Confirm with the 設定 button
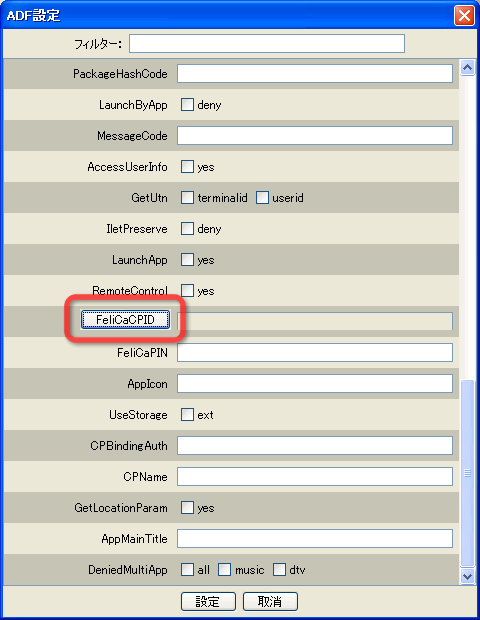 [x=208, y=601]
